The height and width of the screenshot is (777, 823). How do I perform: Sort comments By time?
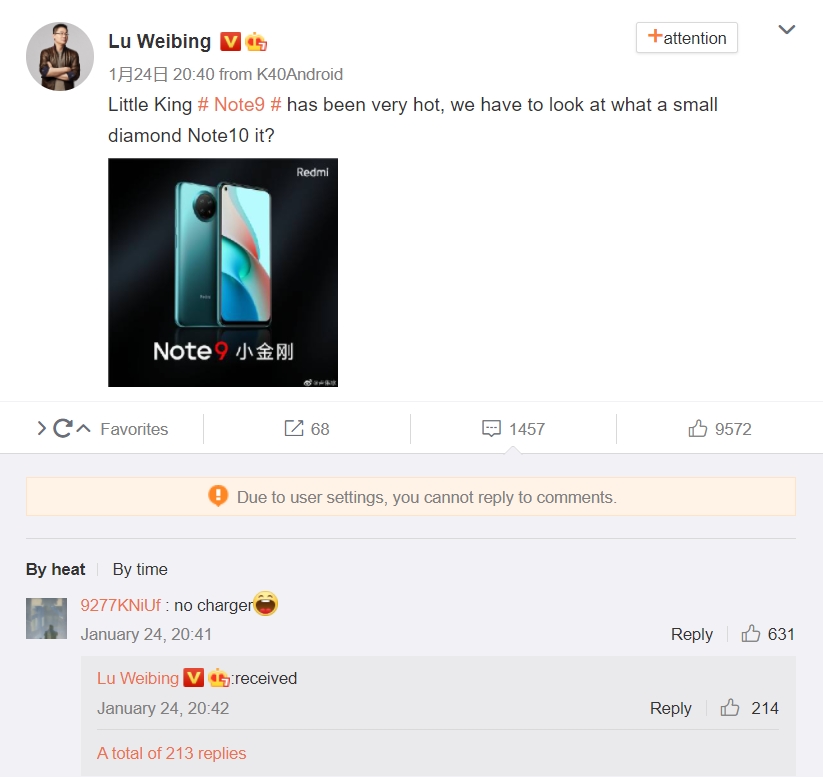coord(140,569)
